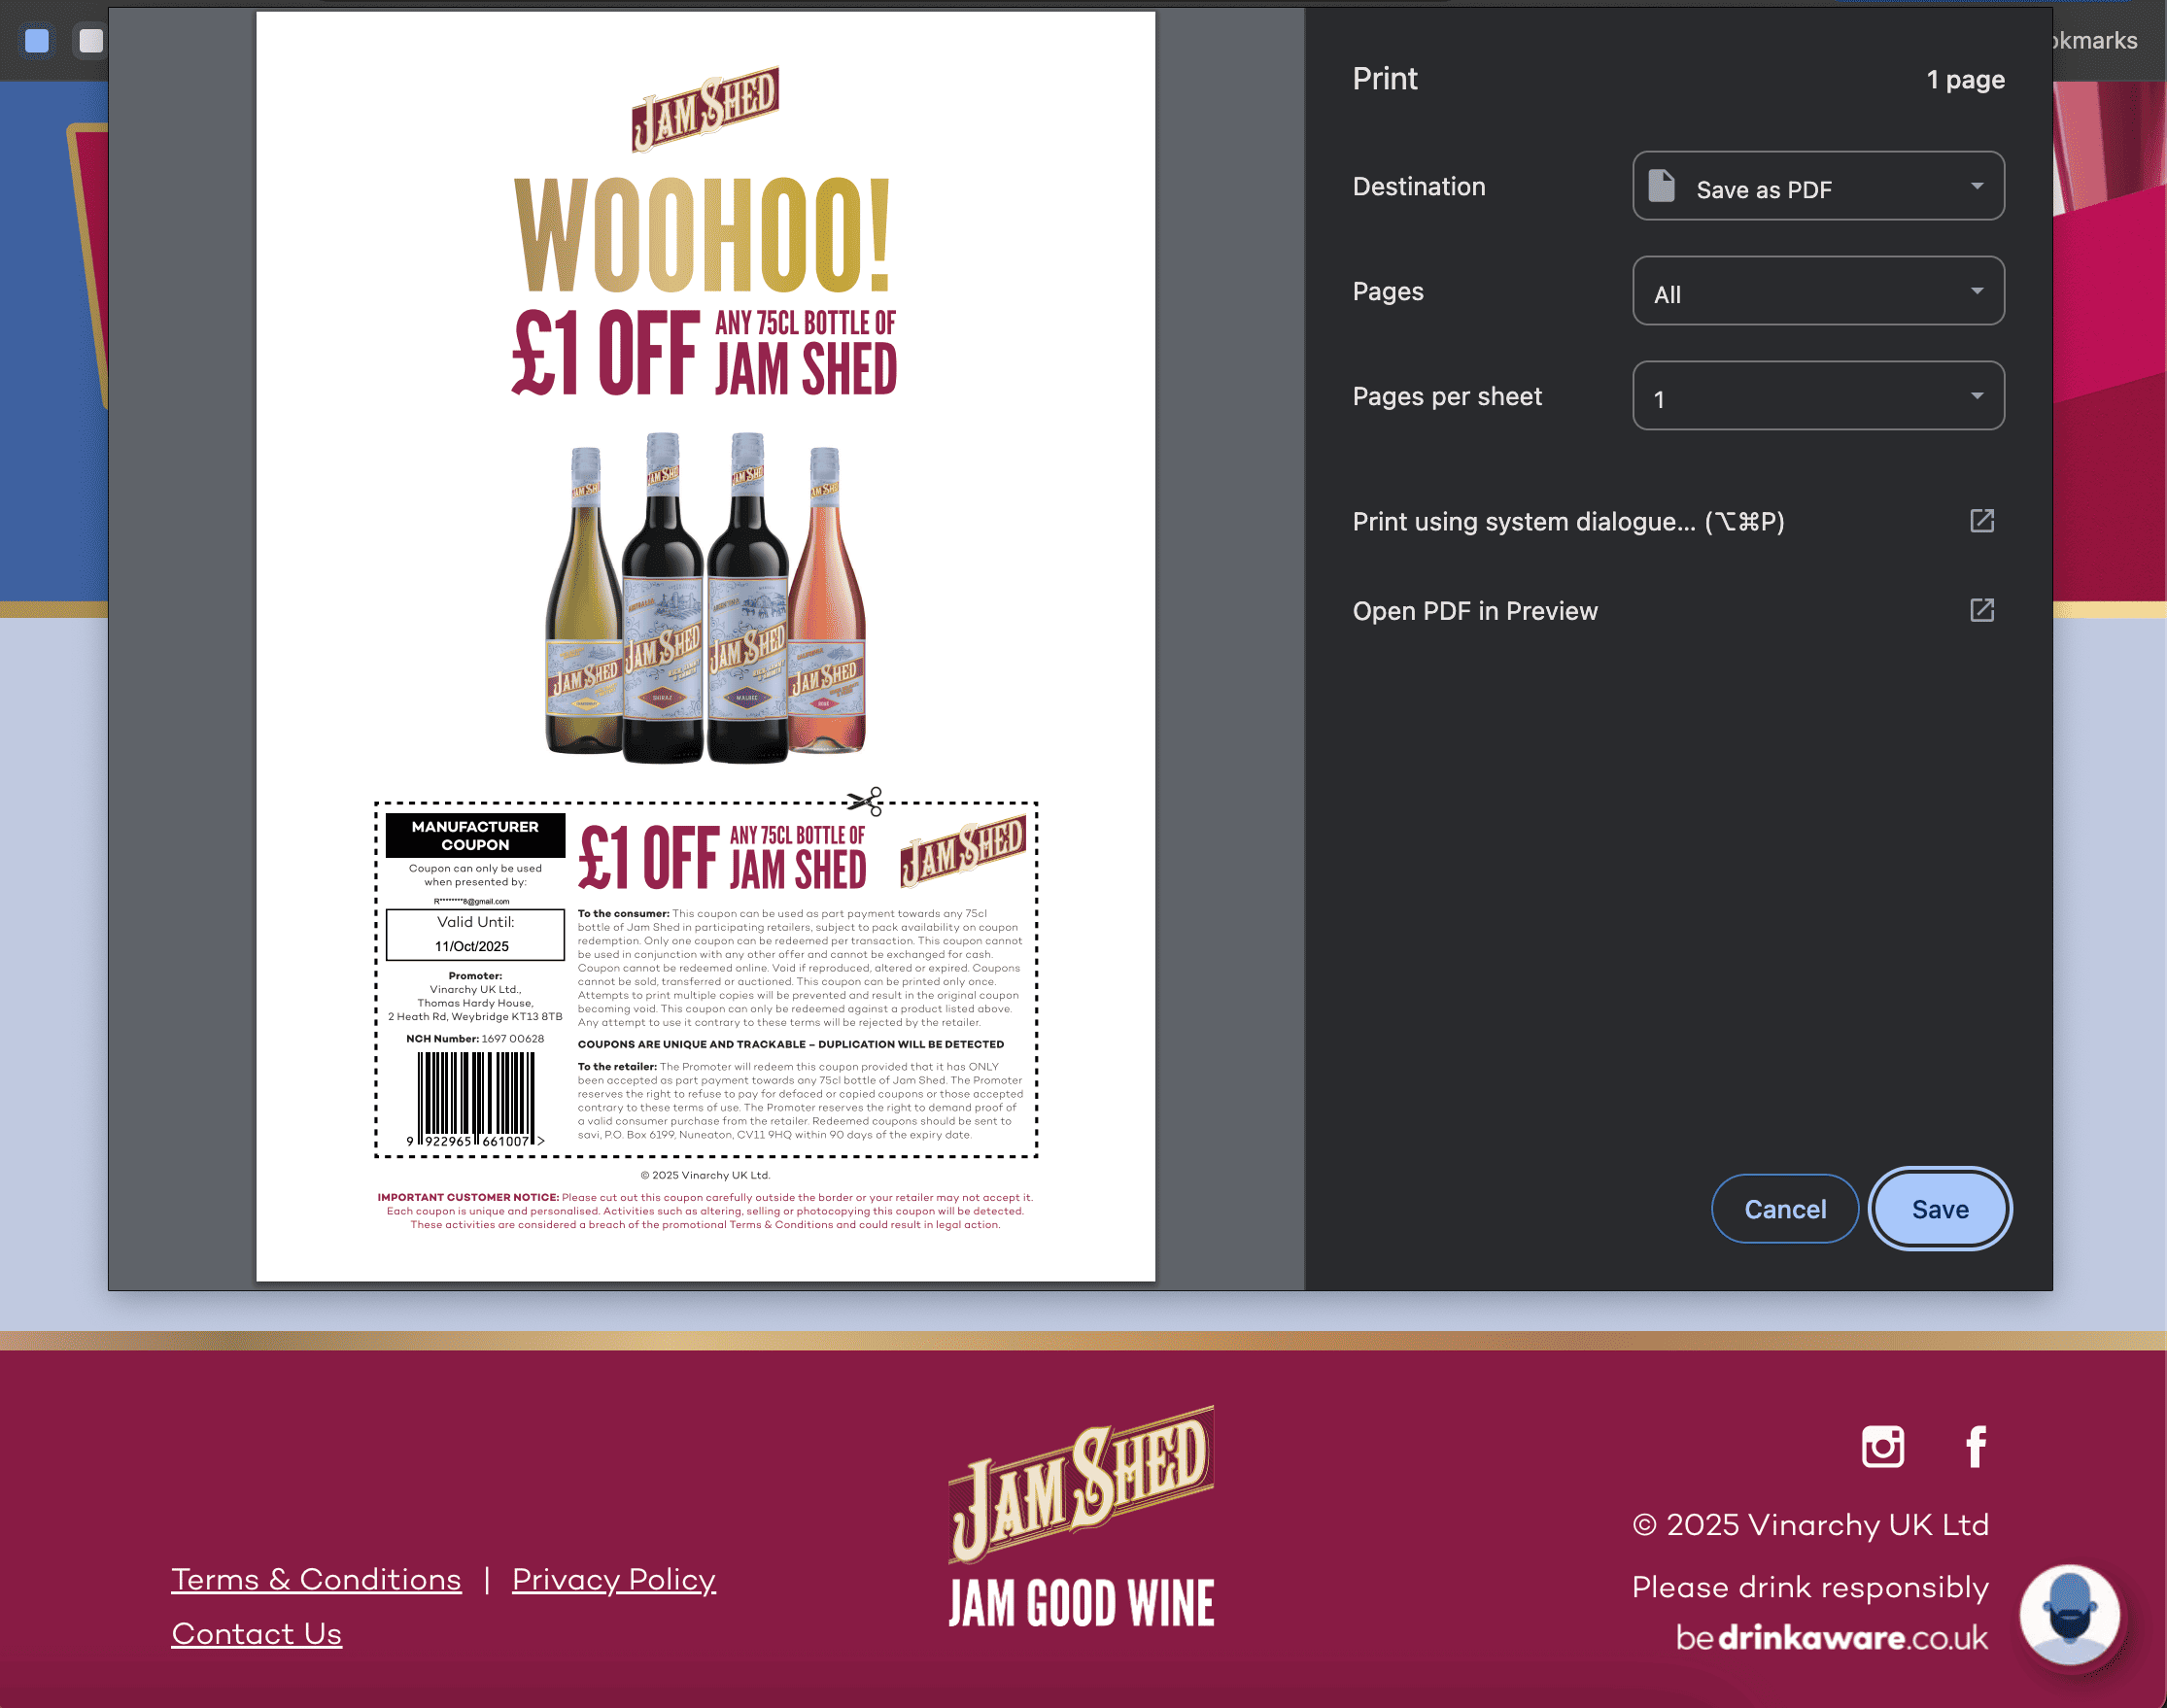The image size is (2167, 1708).
Task: Cancel the Print dialog
Action: click(x=1785, y=1209)
